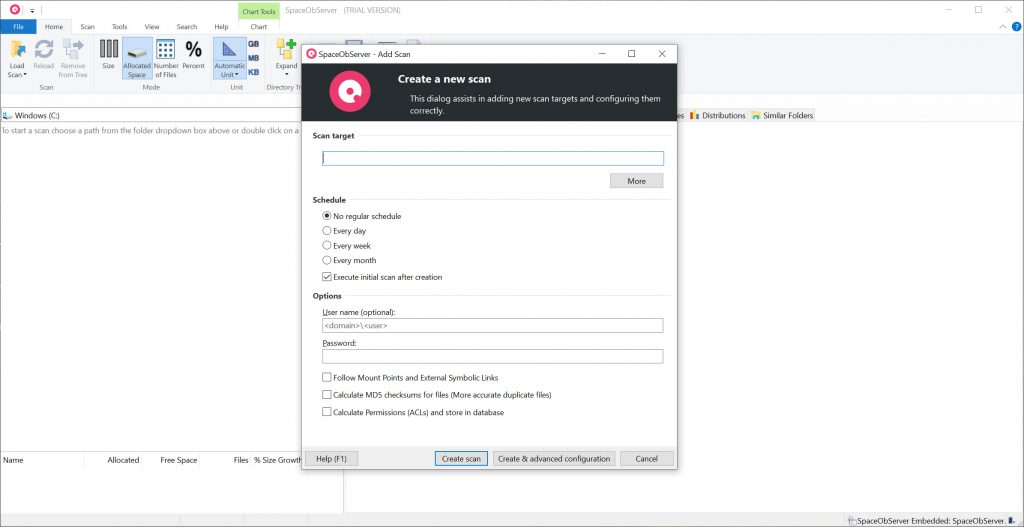
Task: Switch to the Help ribbon tab
Action: tap(221, 27)
